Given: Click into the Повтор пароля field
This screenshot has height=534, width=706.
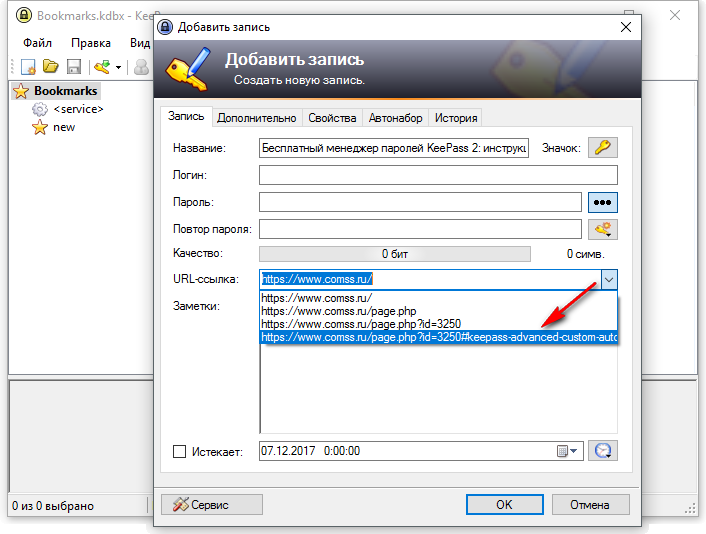Looking at the screenshot, I should click(420, 229).
